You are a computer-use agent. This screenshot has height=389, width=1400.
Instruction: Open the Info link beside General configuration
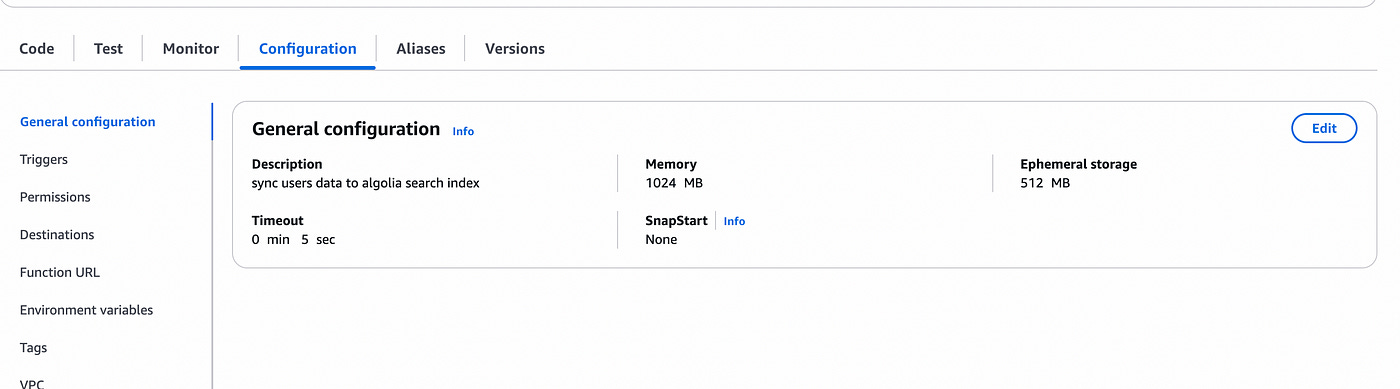pos(463,131)
